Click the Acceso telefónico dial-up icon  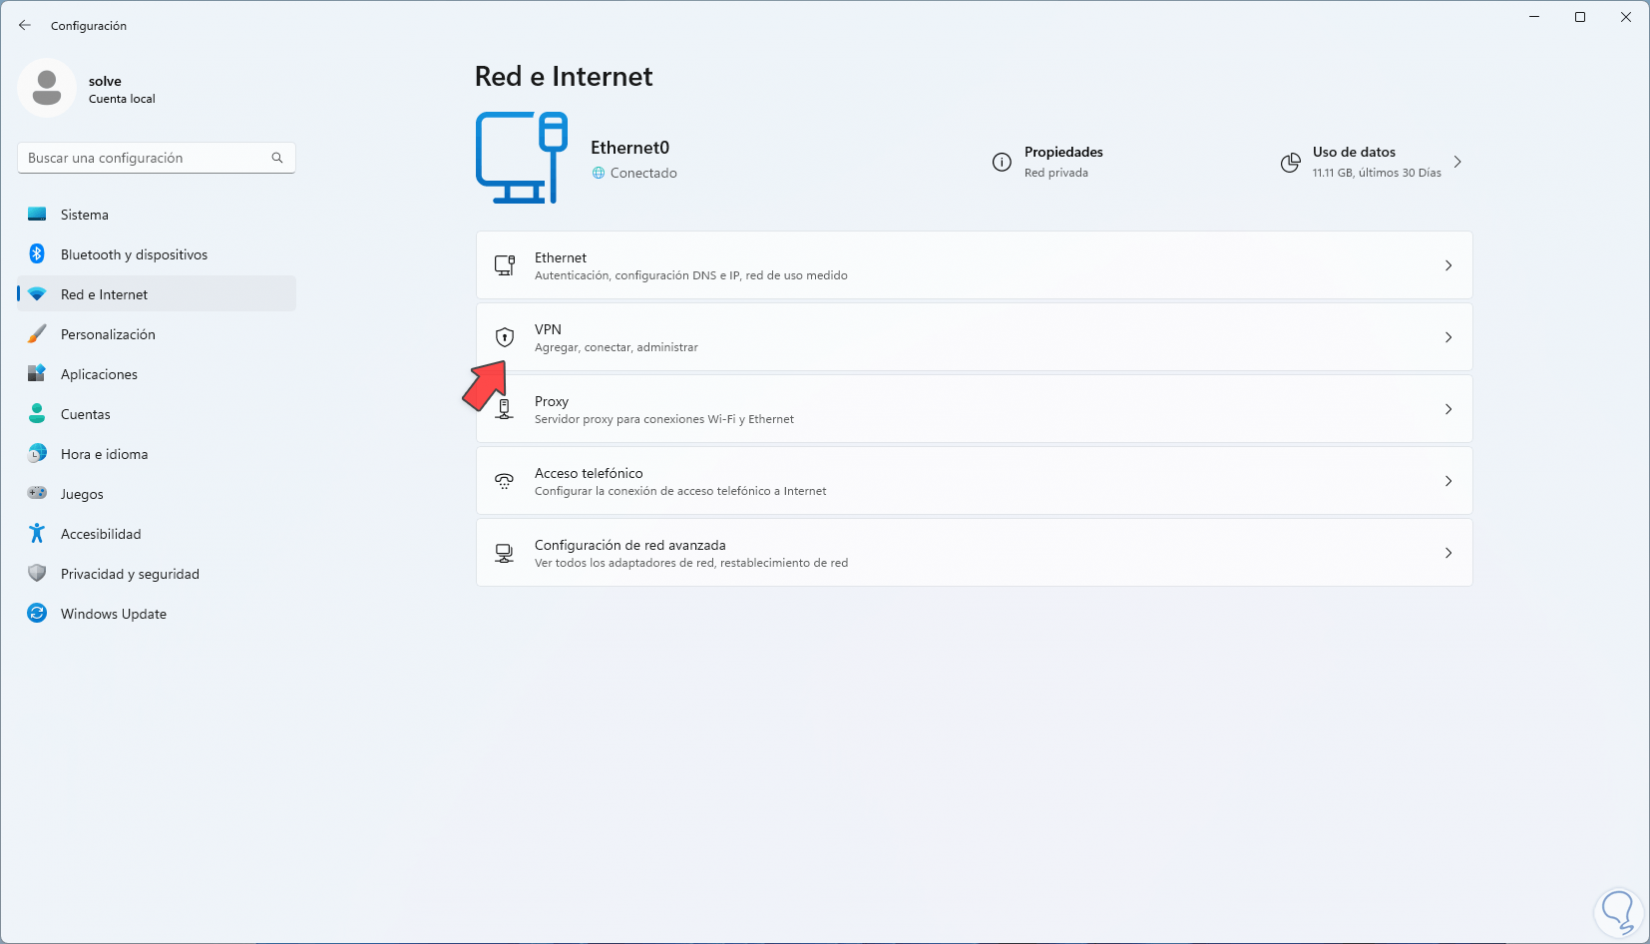[505, 482]
